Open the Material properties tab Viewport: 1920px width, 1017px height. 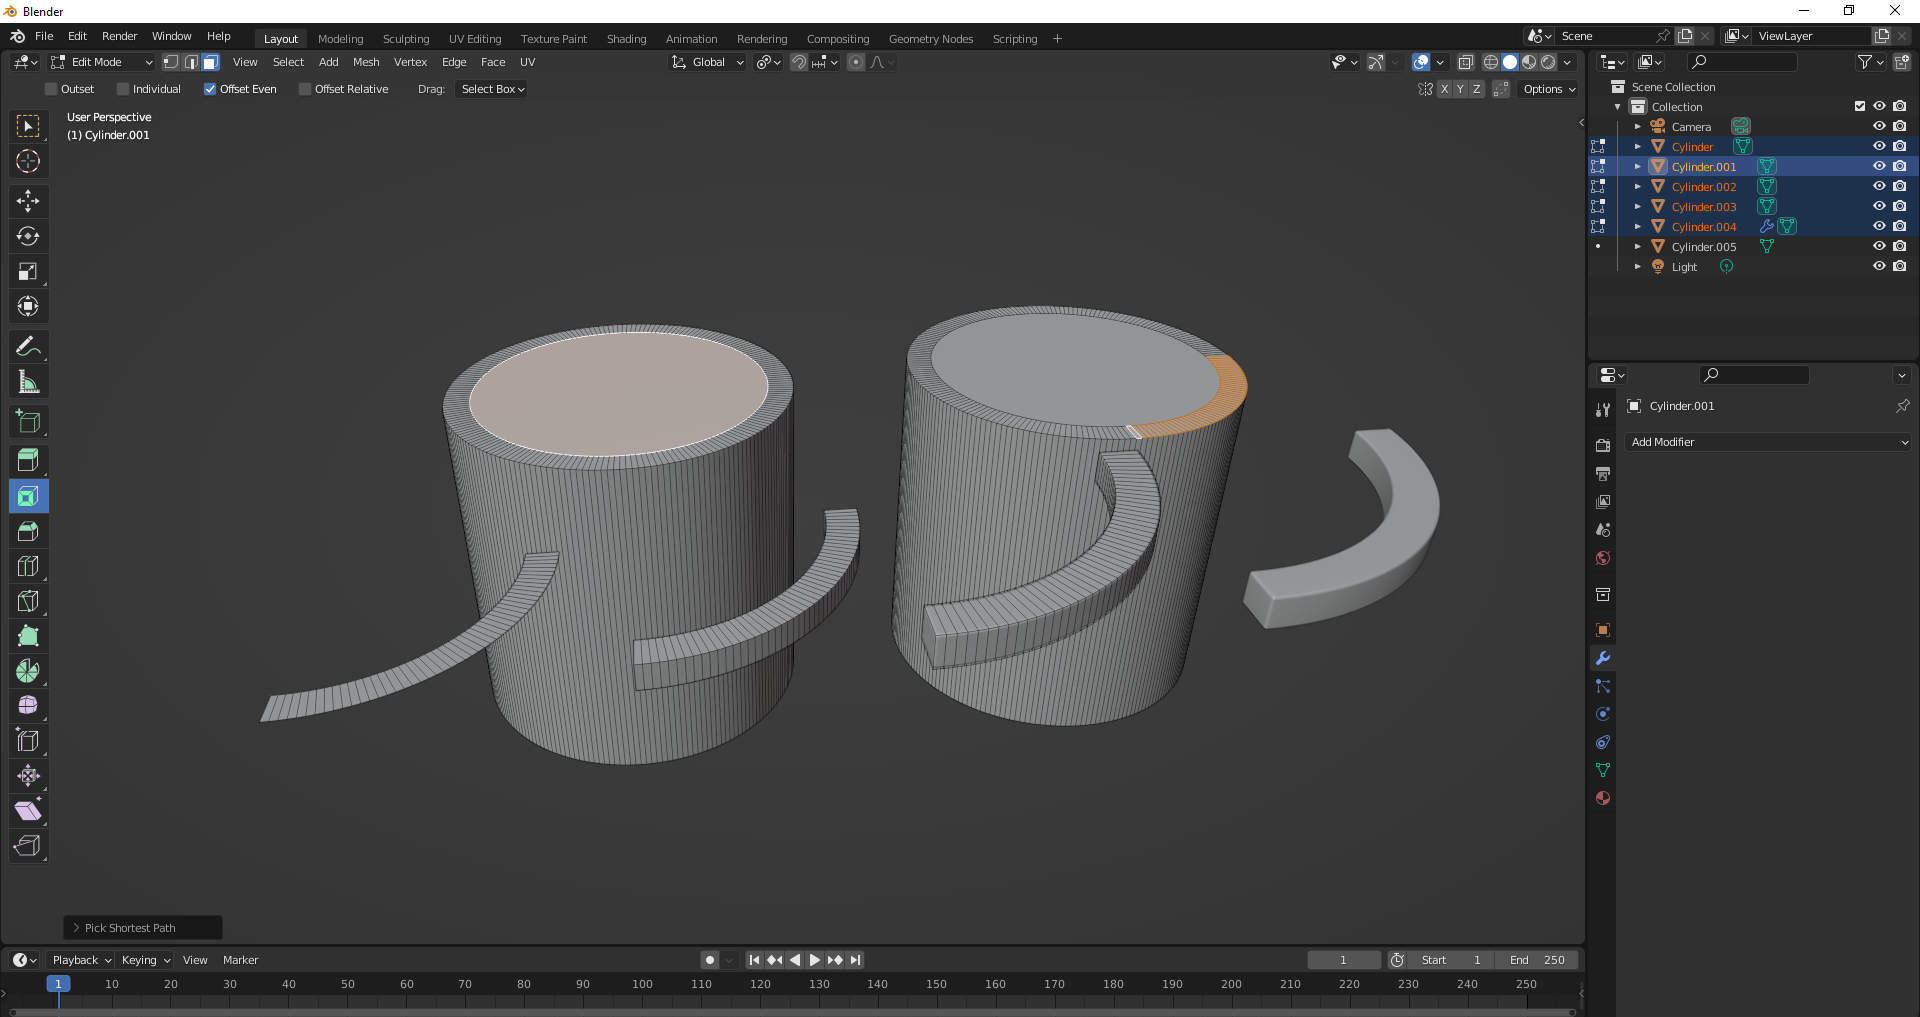(1603, 798)
